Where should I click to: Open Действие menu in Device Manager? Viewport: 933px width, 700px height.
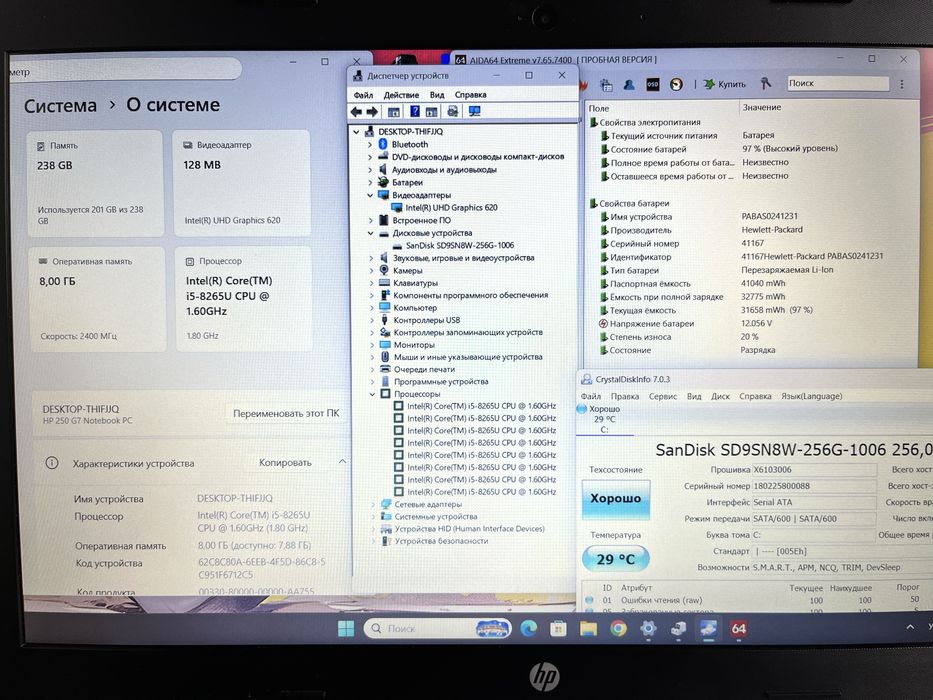[x=401, y=95]
